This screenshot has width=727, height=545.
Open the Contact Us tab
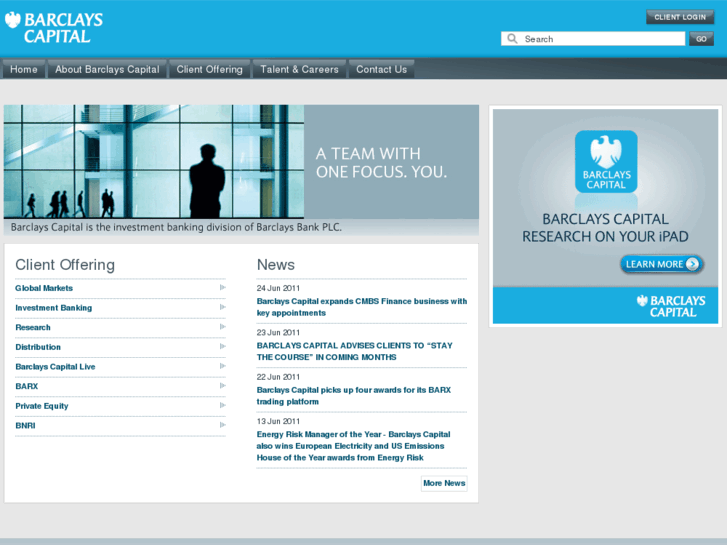pyautogui.click(x=381, y=69)
